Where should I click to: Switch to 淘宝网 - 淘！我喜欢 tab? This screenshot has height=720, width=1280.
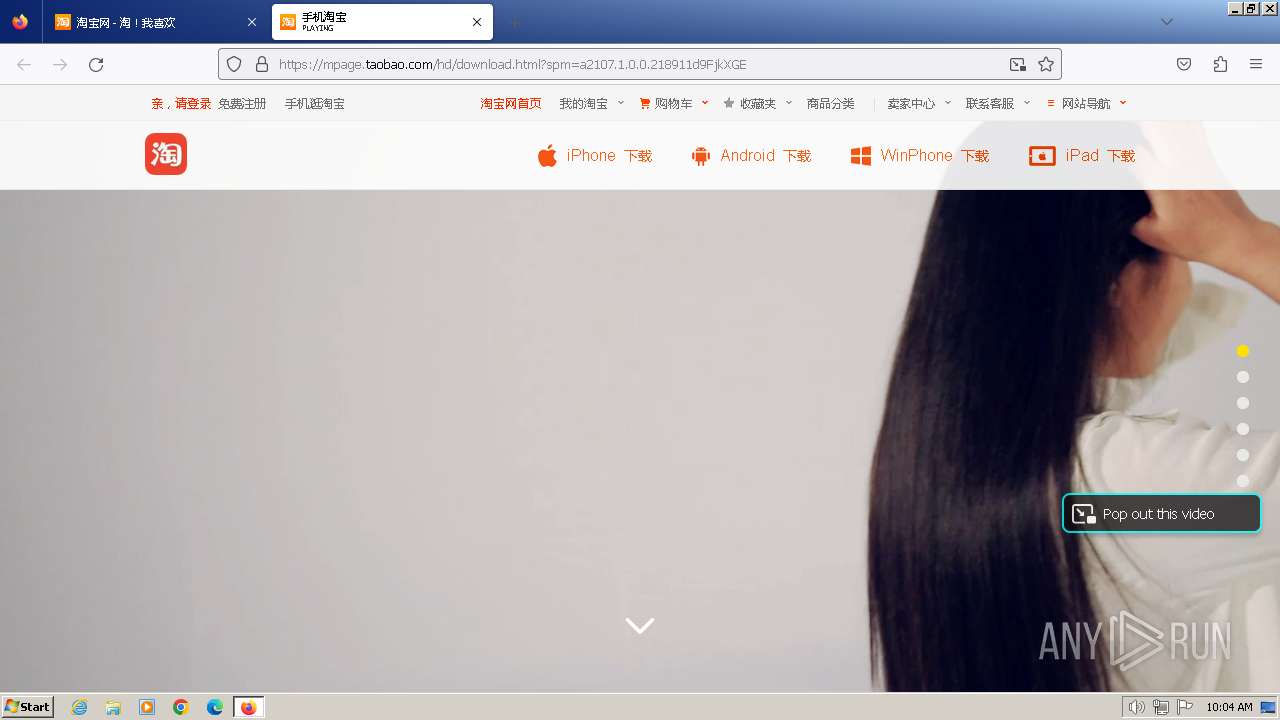point(156,22)
